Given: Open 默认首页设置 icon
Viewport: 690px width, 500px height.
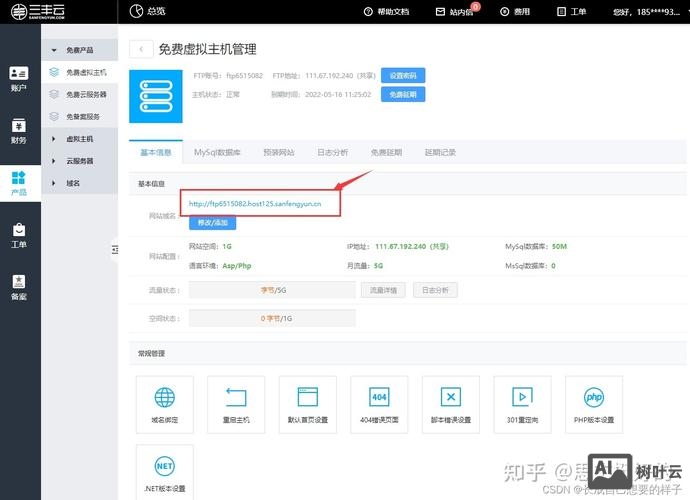Looking at the screenshot, I should click(308, 404).
